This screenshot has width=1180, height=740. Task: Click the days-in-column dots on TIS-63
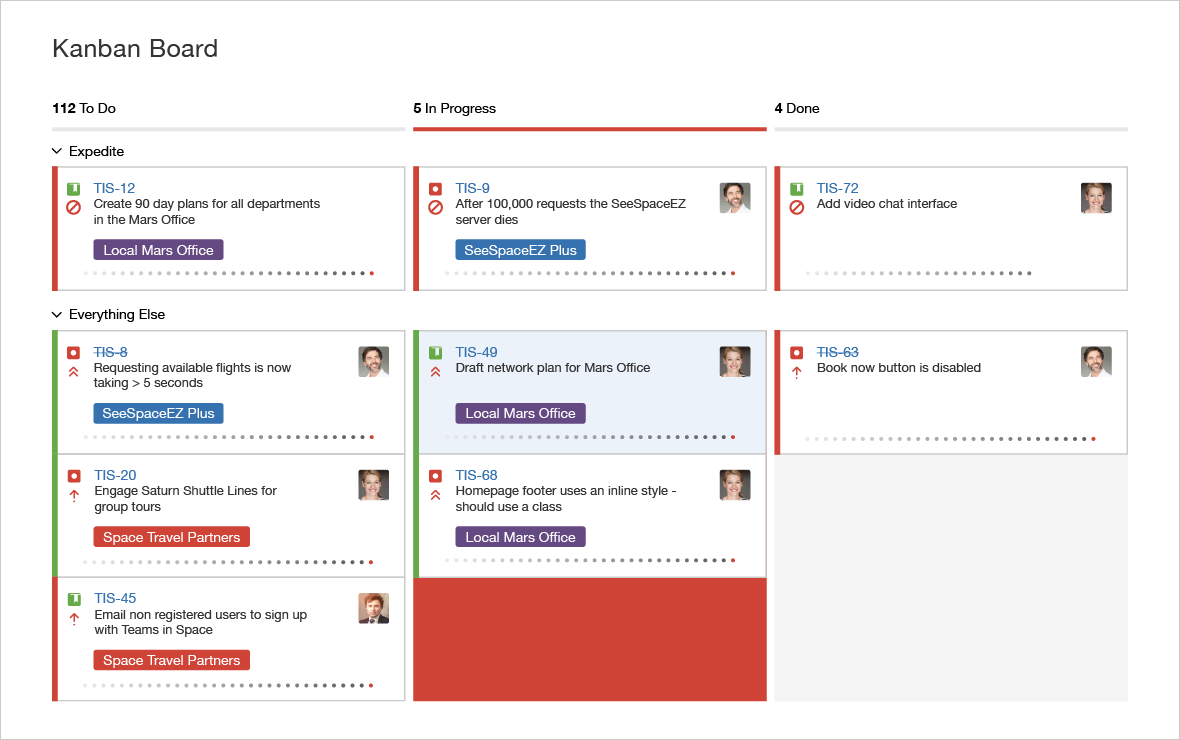(950, 438)
